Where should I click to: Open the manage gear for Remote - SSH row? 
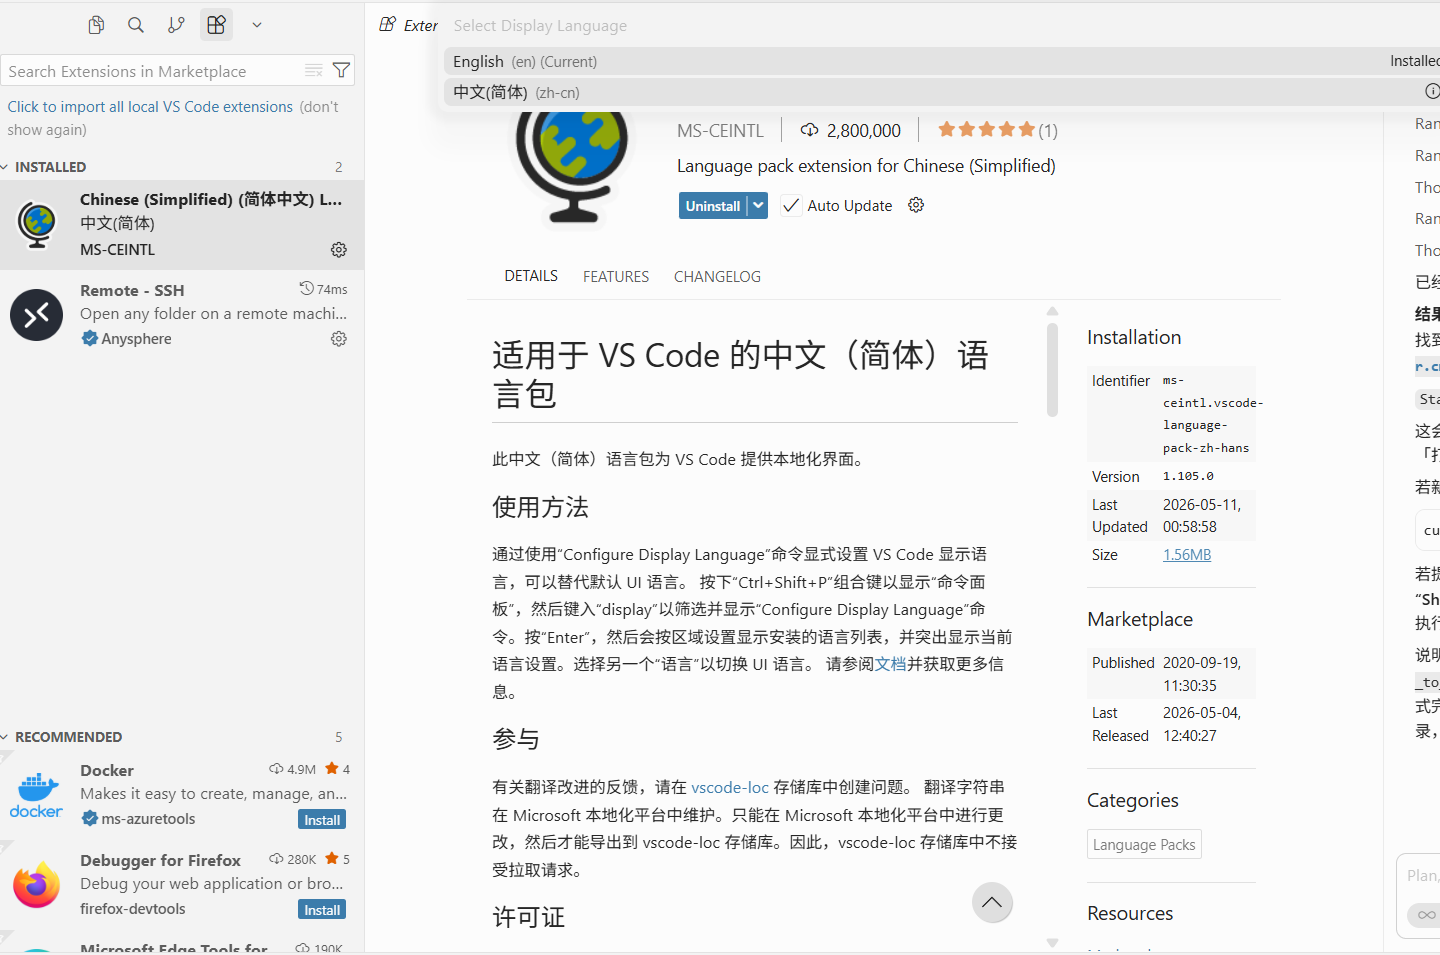click(x=339, y=339)
